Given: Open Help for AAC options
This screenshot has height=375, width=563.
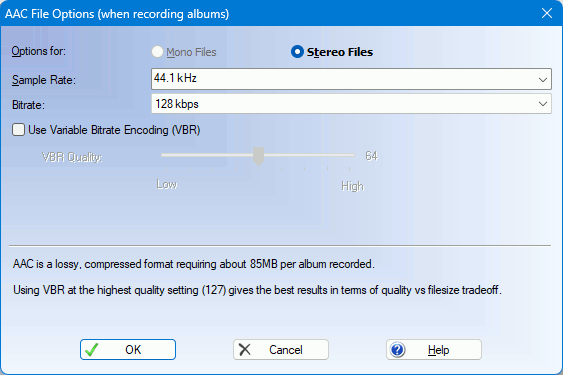Looking at the screenshot, I should (x=434, y=349).
